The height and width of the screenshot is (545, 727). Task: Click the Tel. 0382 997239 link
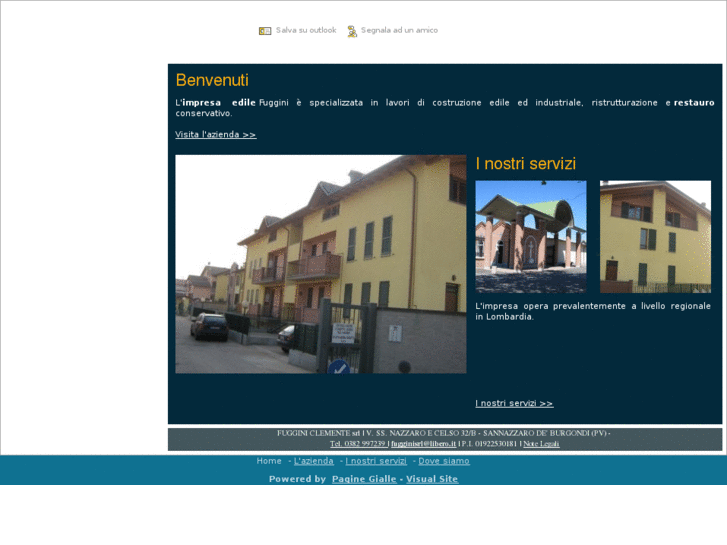[359, 444]
